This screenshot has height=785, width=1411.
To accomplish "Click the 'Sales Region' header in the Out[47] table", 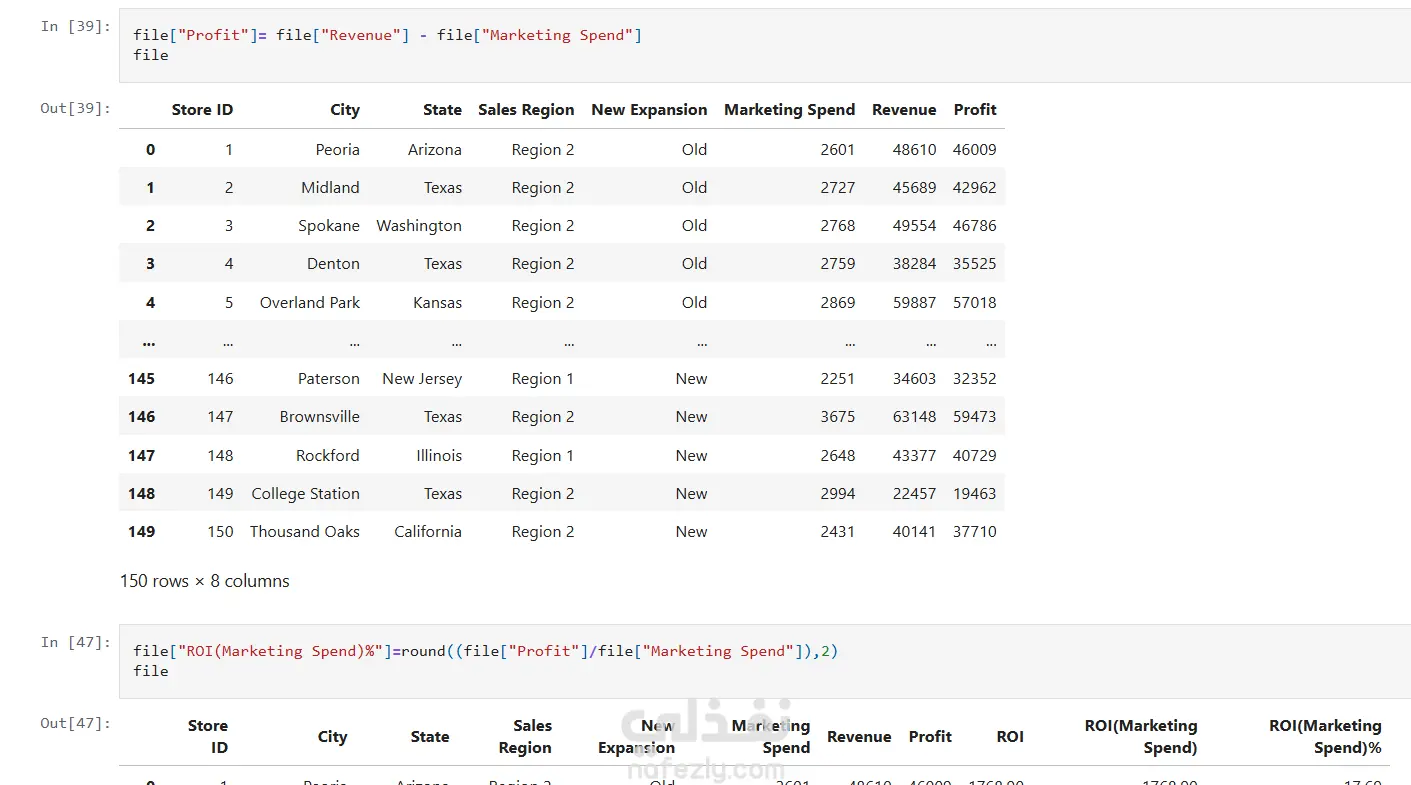I will 525,737.
